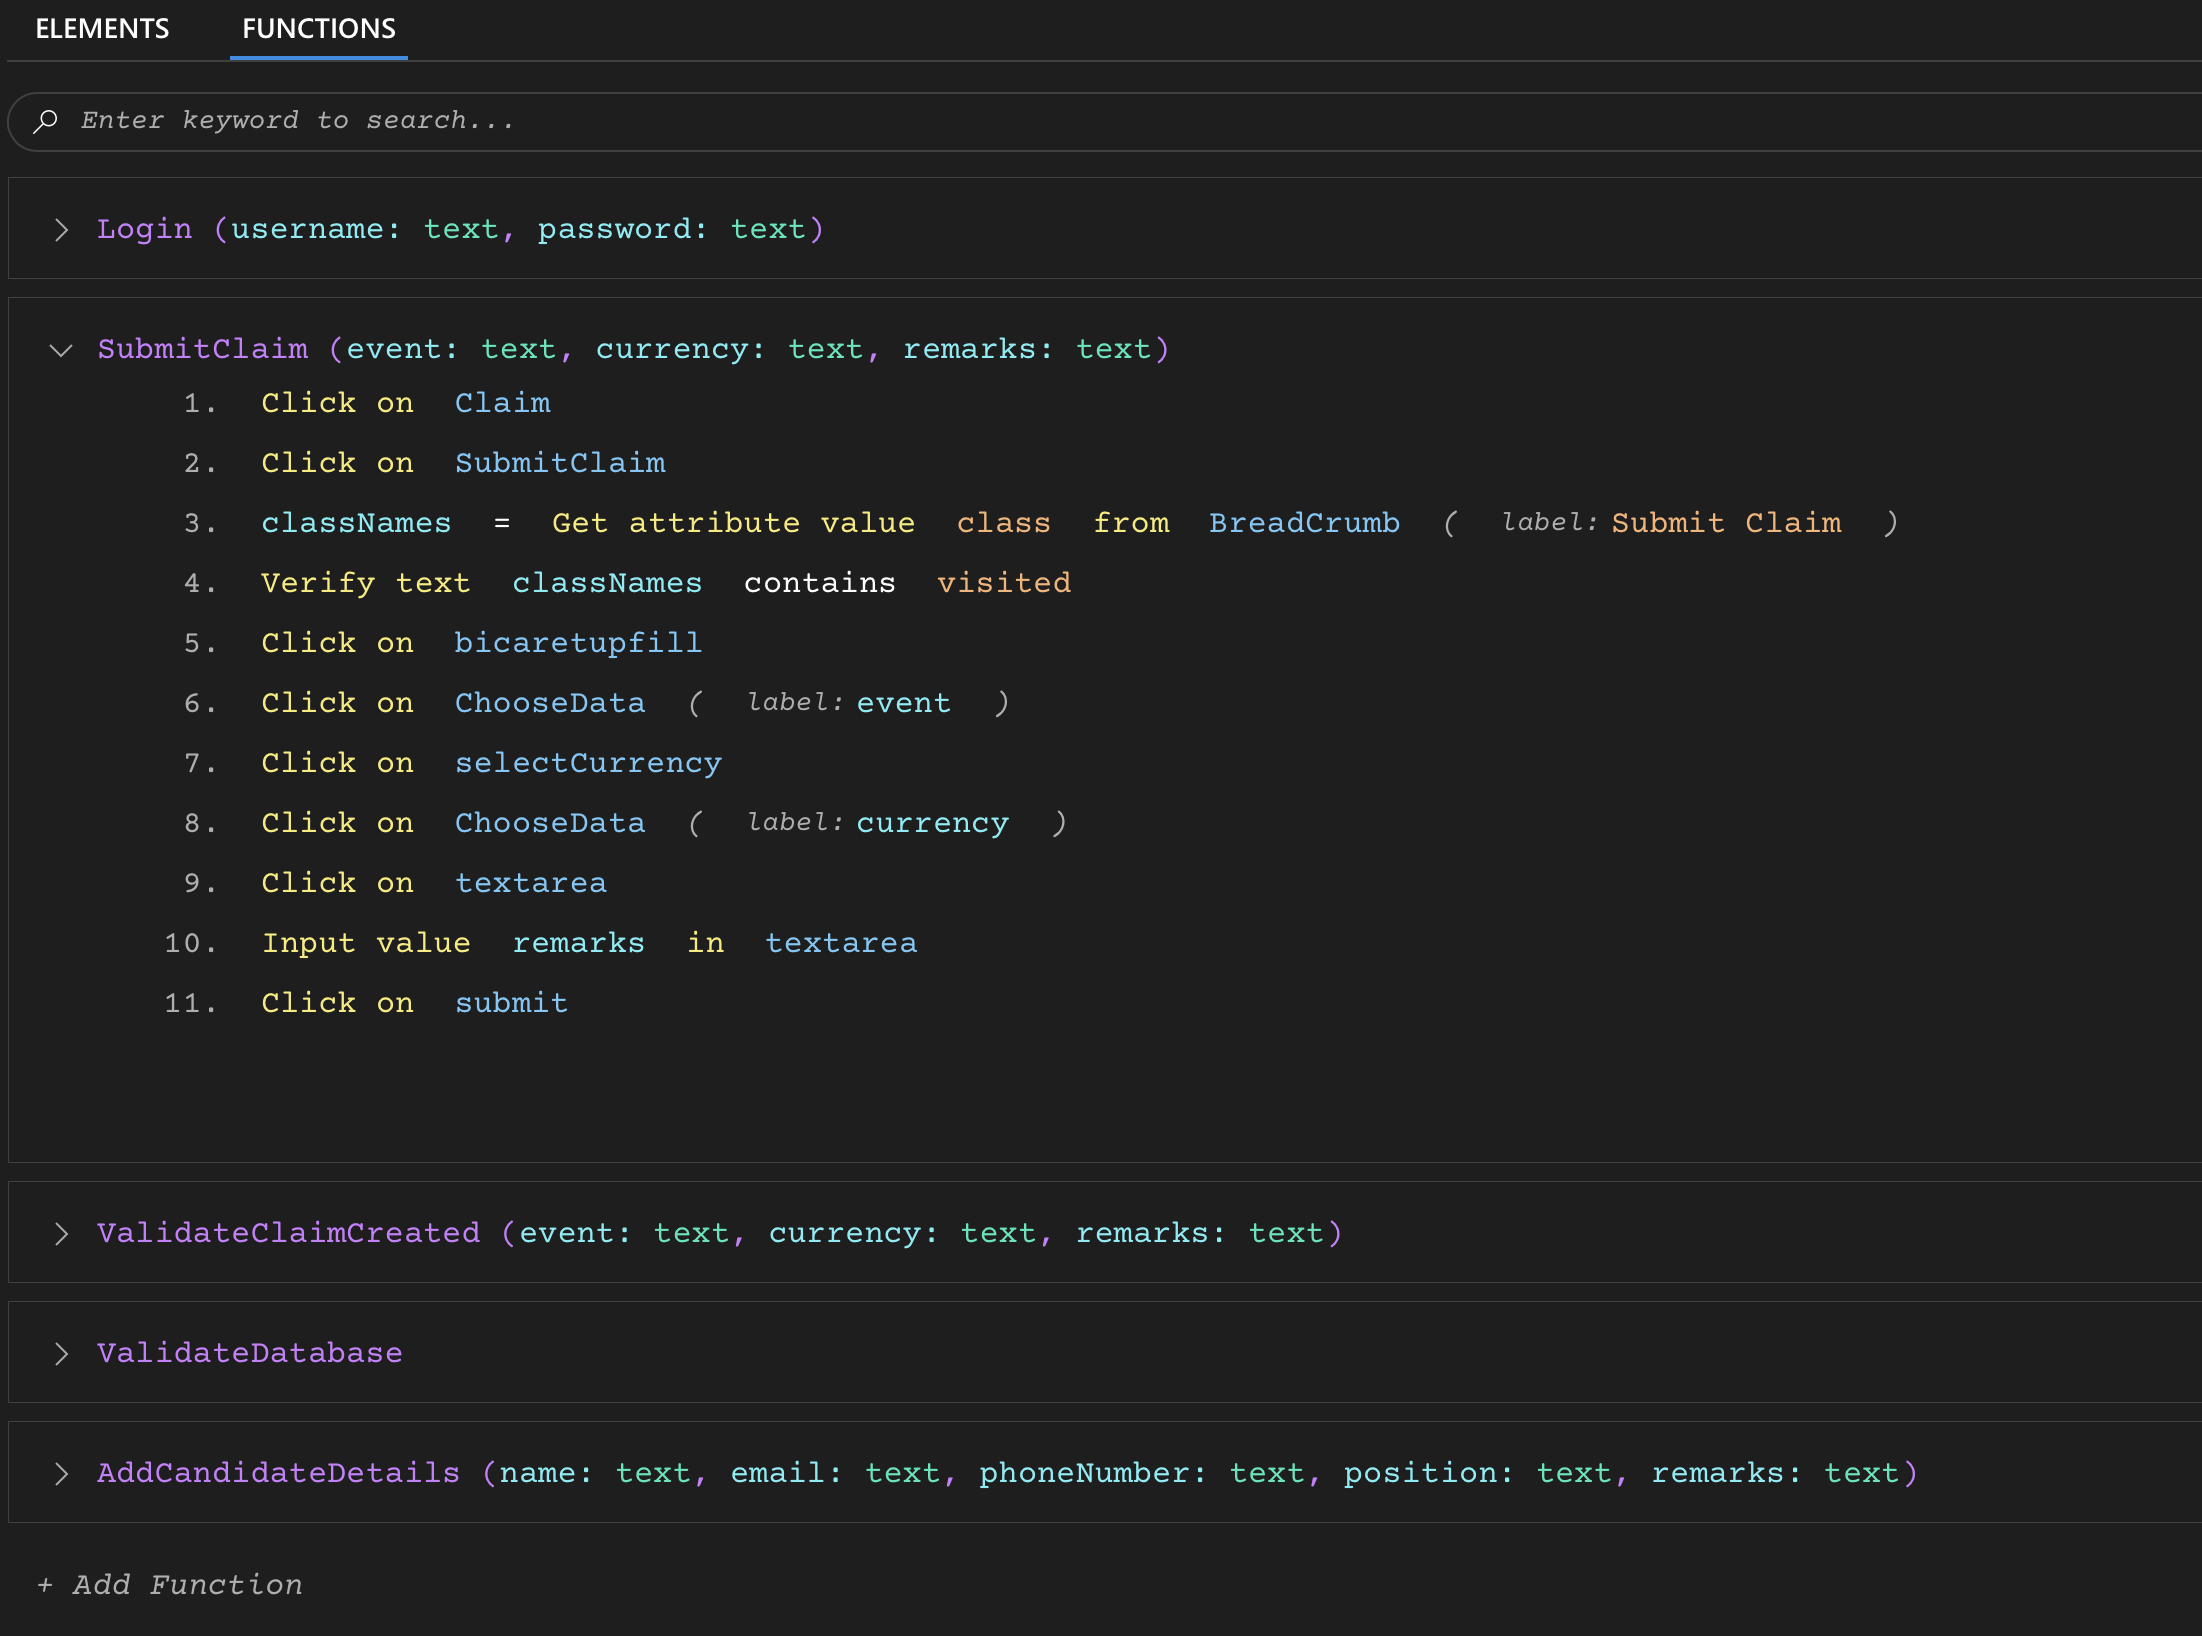Image resolution: width=2202 pixels, height=1636 pixels.
Task: Click the bicaretupfill target in step 5
Action: click(577, 643)
